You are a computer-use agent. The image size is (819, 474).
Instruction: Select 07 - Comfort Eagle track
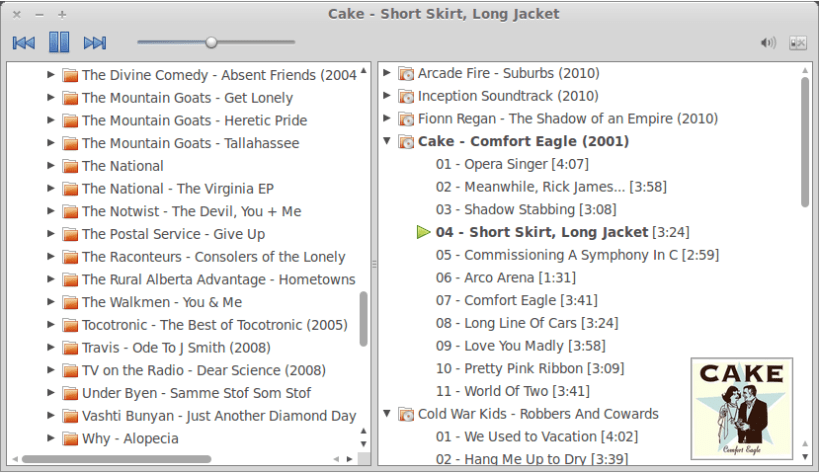(517, 300)
